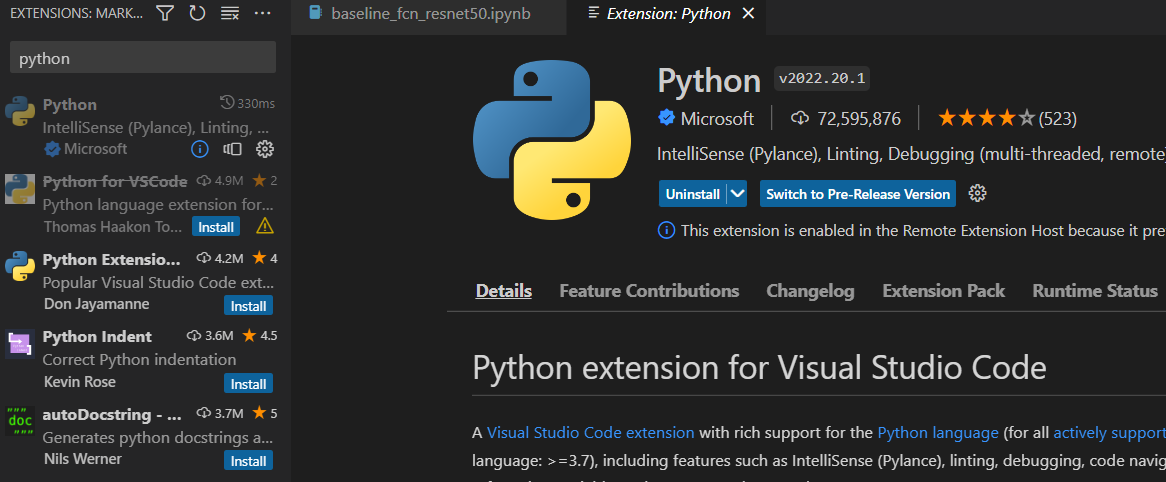Click manage gear beside Switch to Pre-Release

(978, 193)
